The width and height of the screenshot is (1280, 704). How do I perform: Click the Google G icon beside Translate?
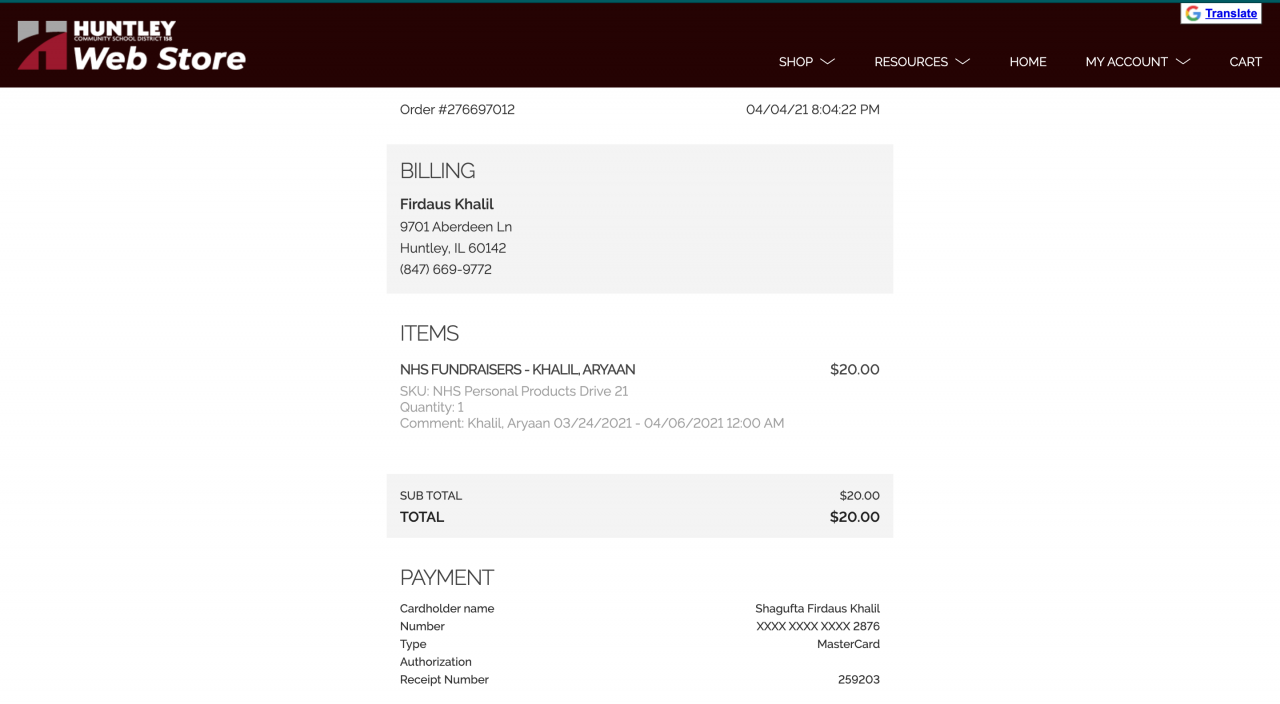tap(1193, 14)
